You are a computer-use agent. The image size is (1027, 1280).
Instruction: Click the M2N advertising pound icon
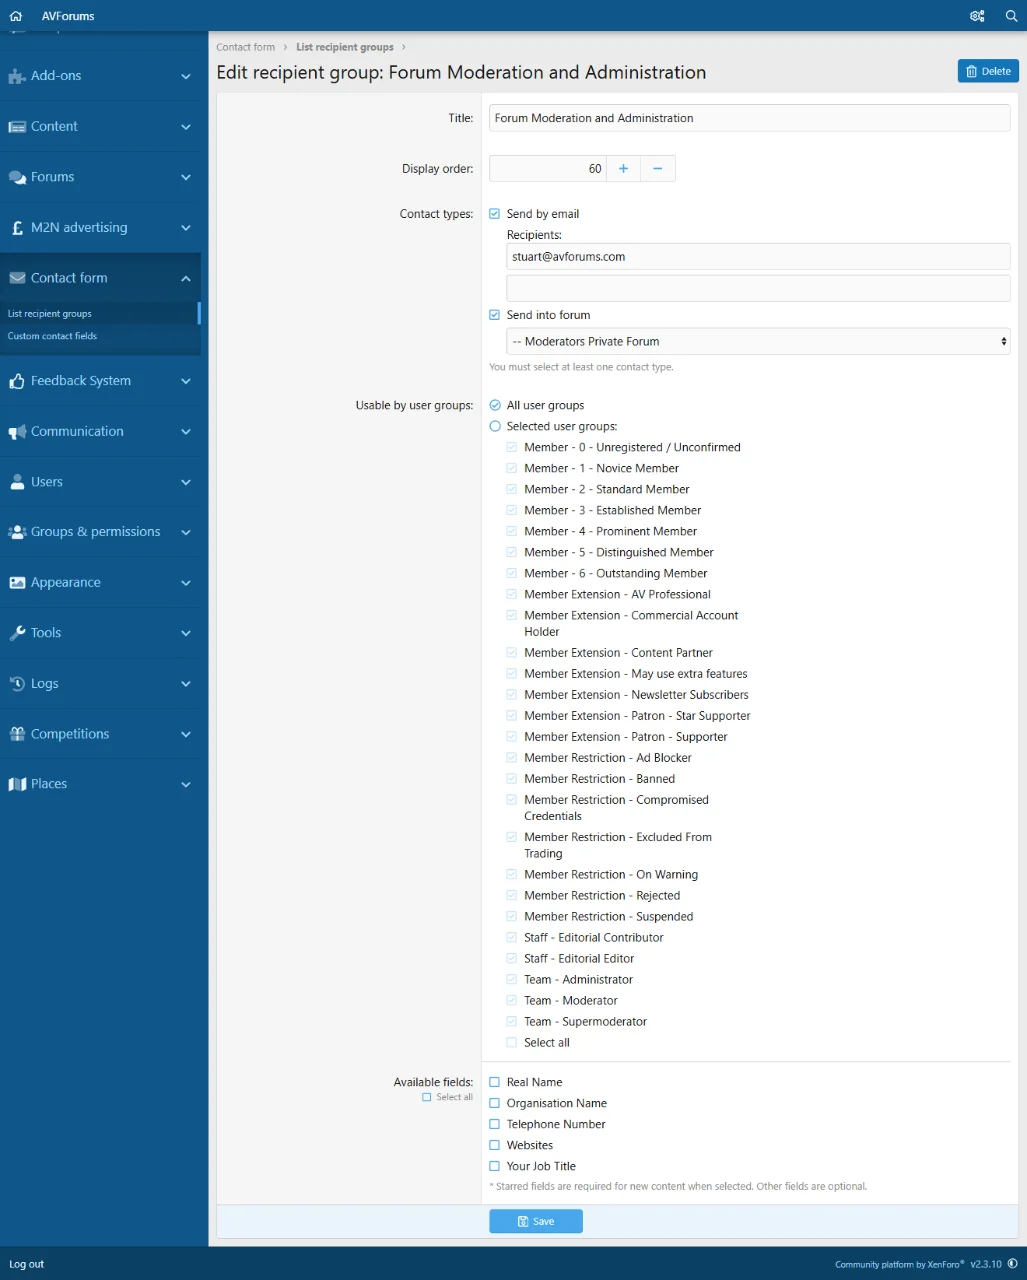point(17,228)
